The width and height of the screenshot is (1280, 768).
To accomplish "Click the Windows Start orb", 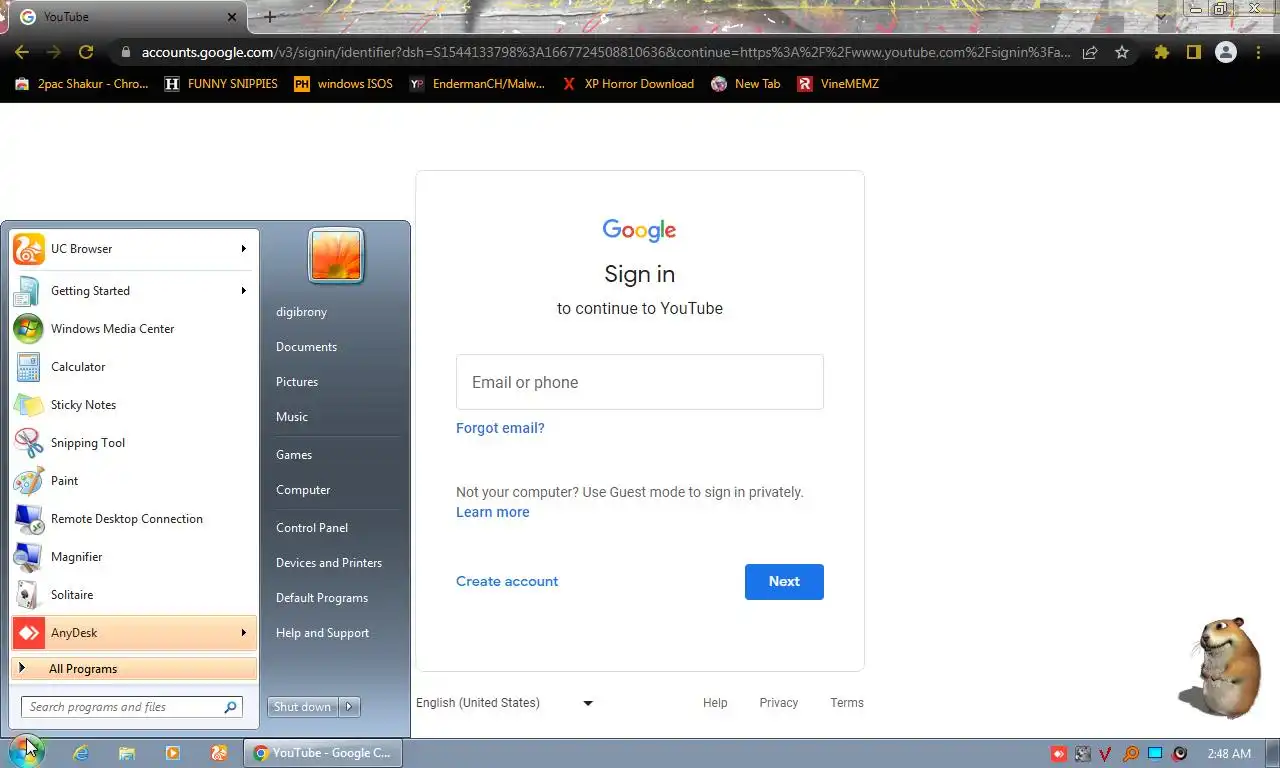I will pos(27,752).
